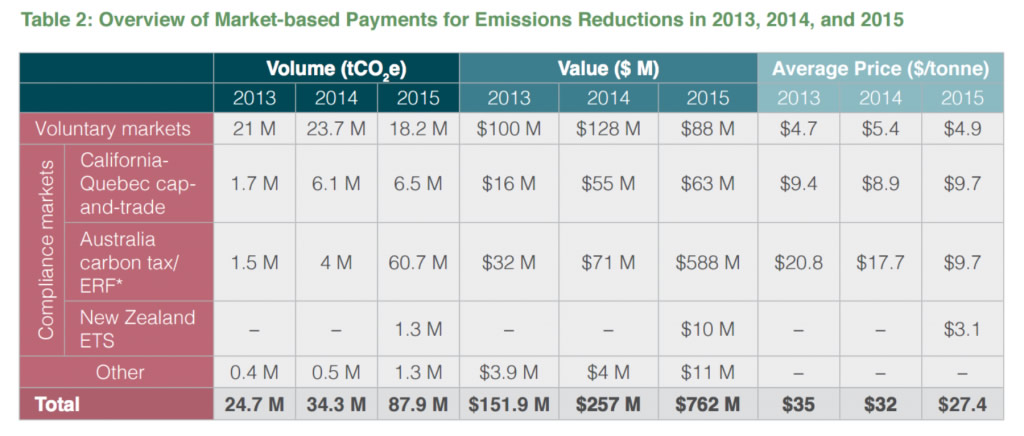Click the $128 M voluntary markets cell

point(607,129)
